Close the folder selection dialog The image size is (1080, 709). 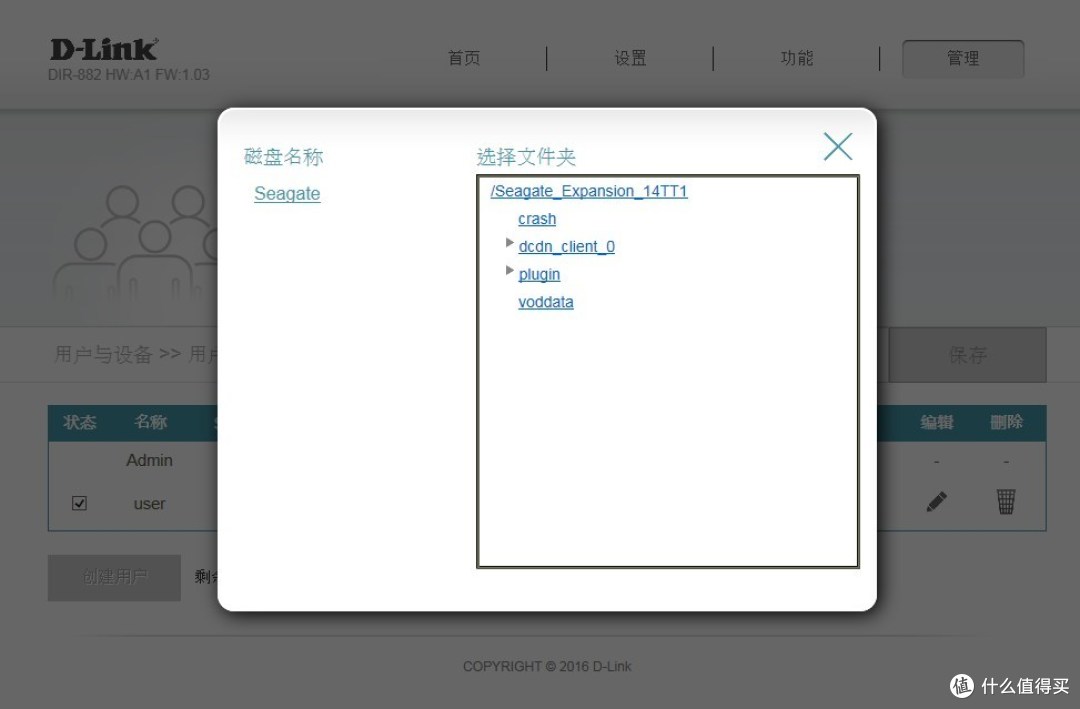pyautogui.click(x=838, y=146)
